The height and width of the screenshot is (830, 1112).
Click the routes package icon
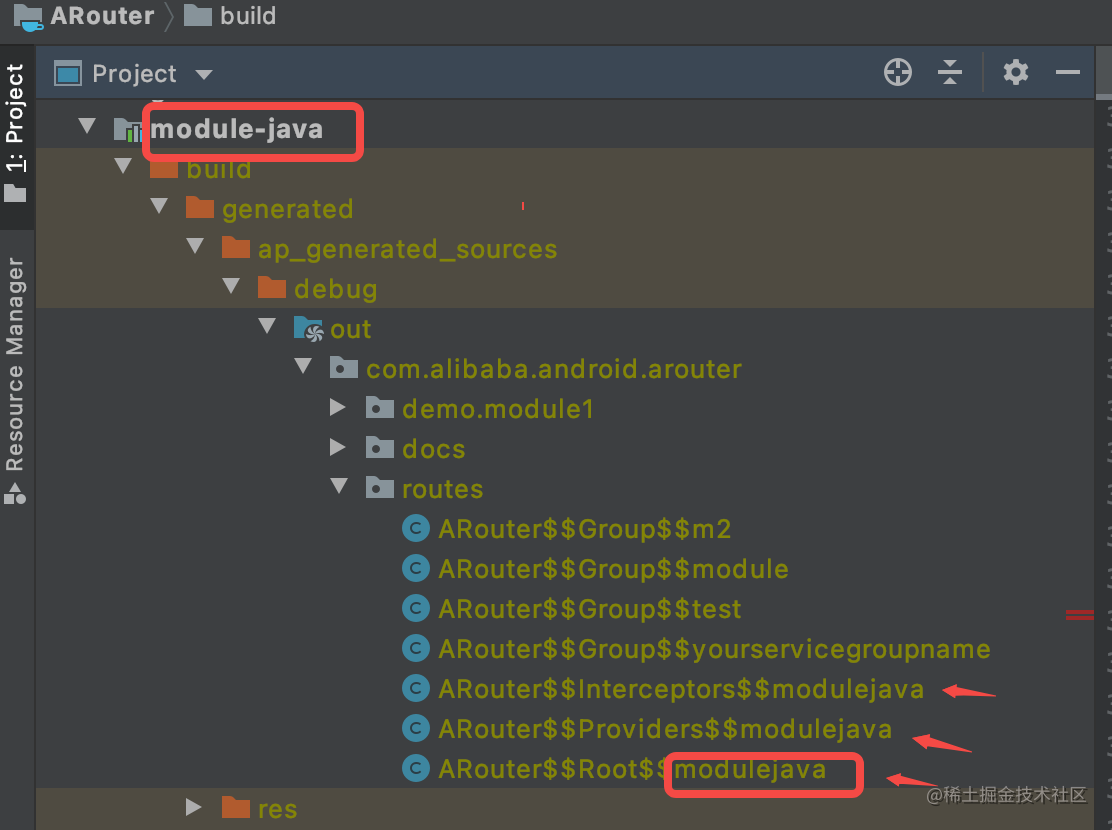(380, 487)
